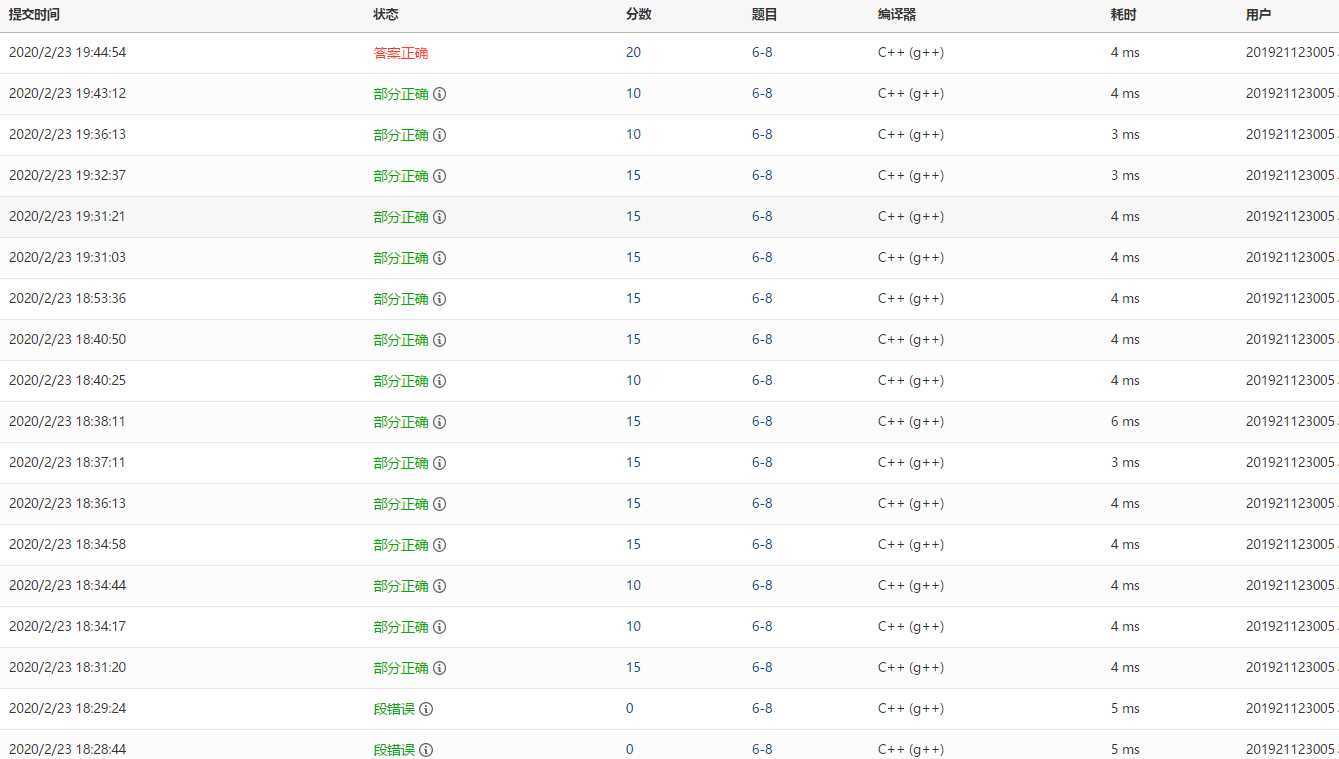Viewport: 1339px width, 759px height.
Task: Select timestamp 2020/2/23 18:40:25
Action: [67, 380]
